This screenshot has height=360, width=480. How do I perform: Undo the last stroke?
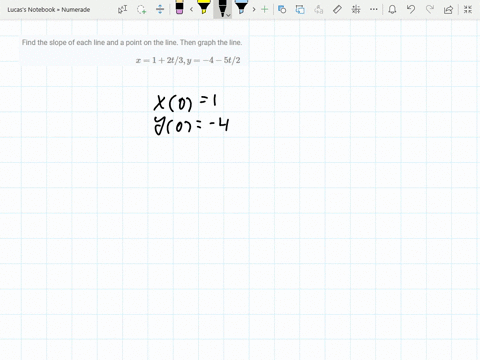411,9
